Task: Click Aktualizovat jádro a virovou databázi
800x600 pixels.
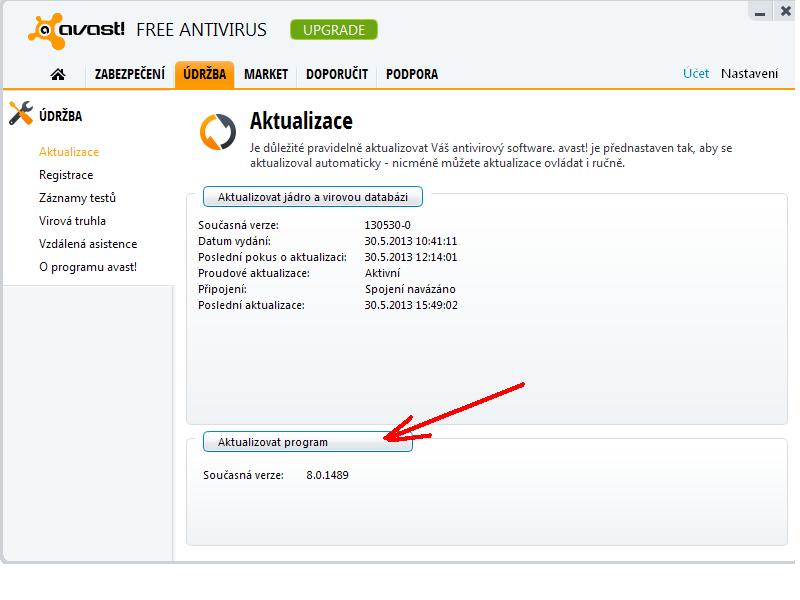Action: 313,197
